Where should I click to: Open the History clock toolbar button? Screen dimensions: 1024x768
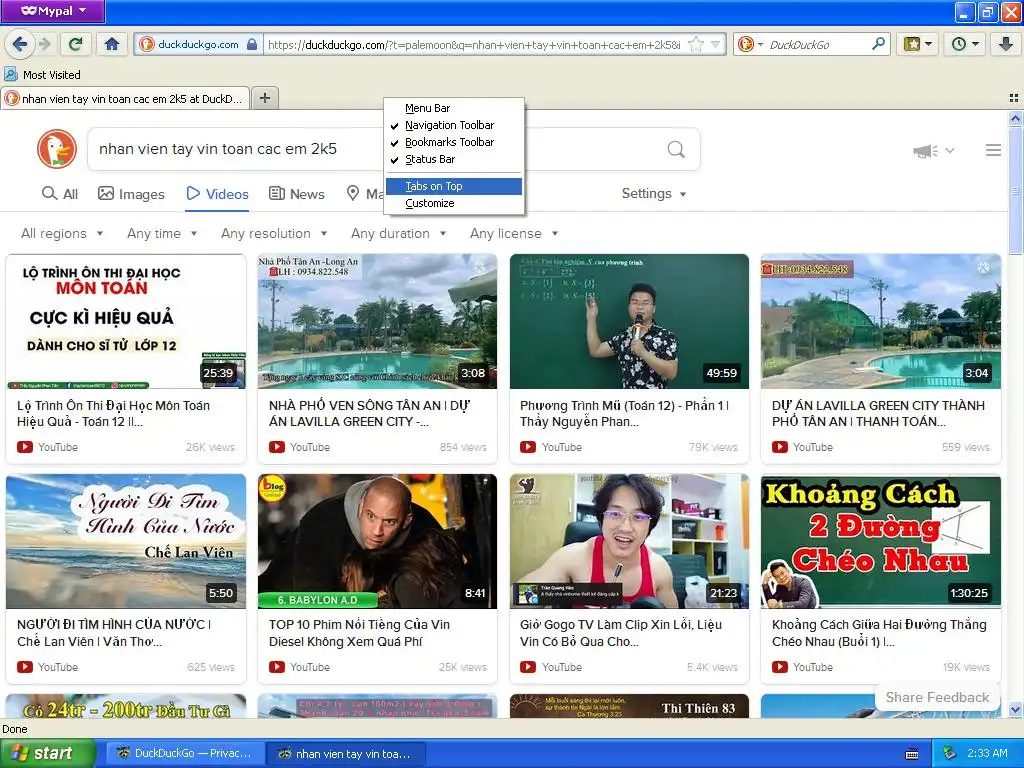(965, 44)
